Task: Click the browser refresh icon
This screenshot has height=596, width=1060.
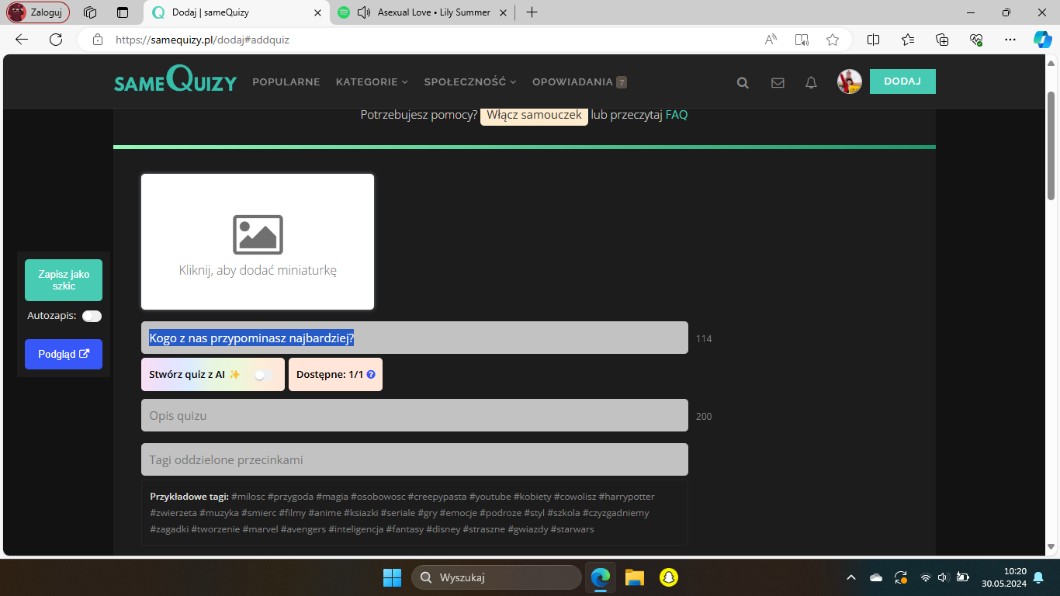Action: 56,40
